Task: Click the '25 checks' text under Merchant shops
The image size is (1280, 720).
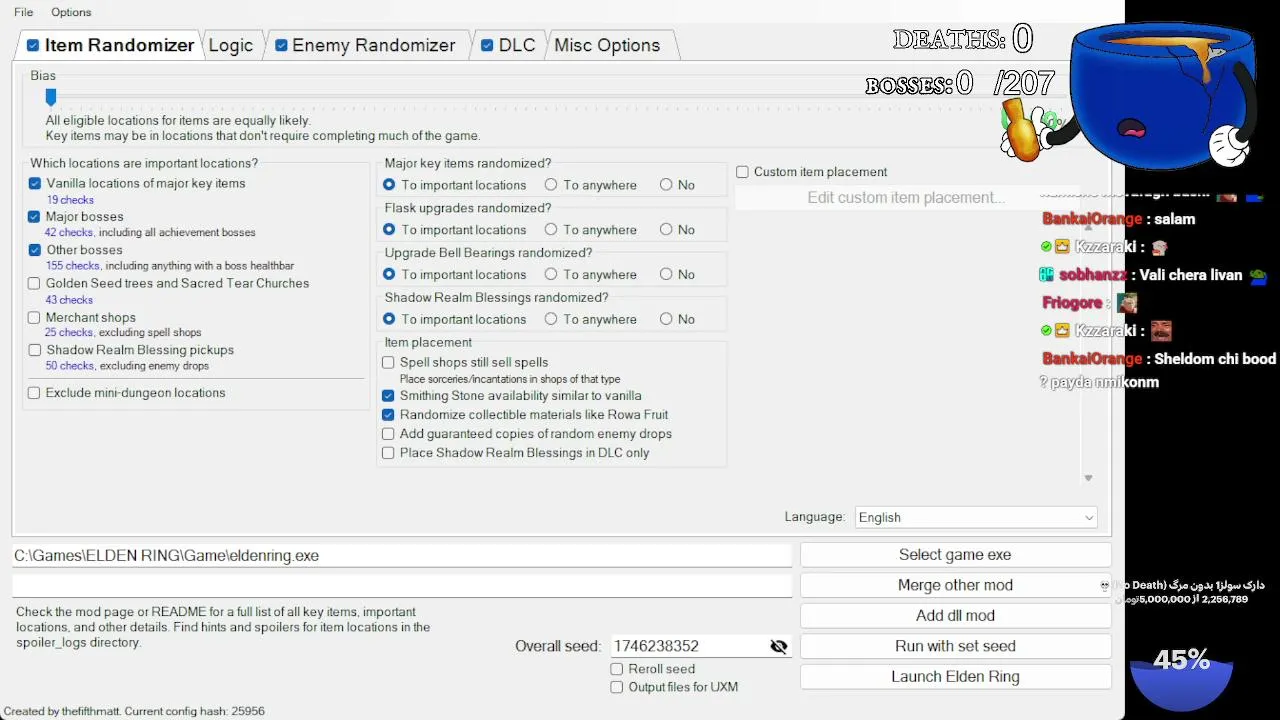Action: tap(69, 333)
